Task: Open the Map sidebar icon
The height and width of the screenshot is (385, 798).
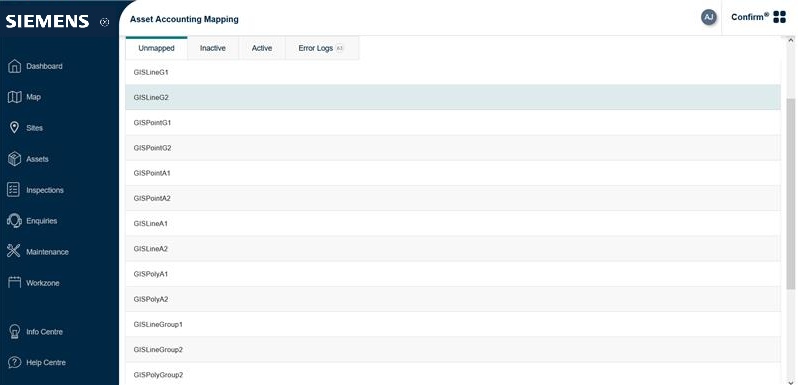Action: click(15, 97)
